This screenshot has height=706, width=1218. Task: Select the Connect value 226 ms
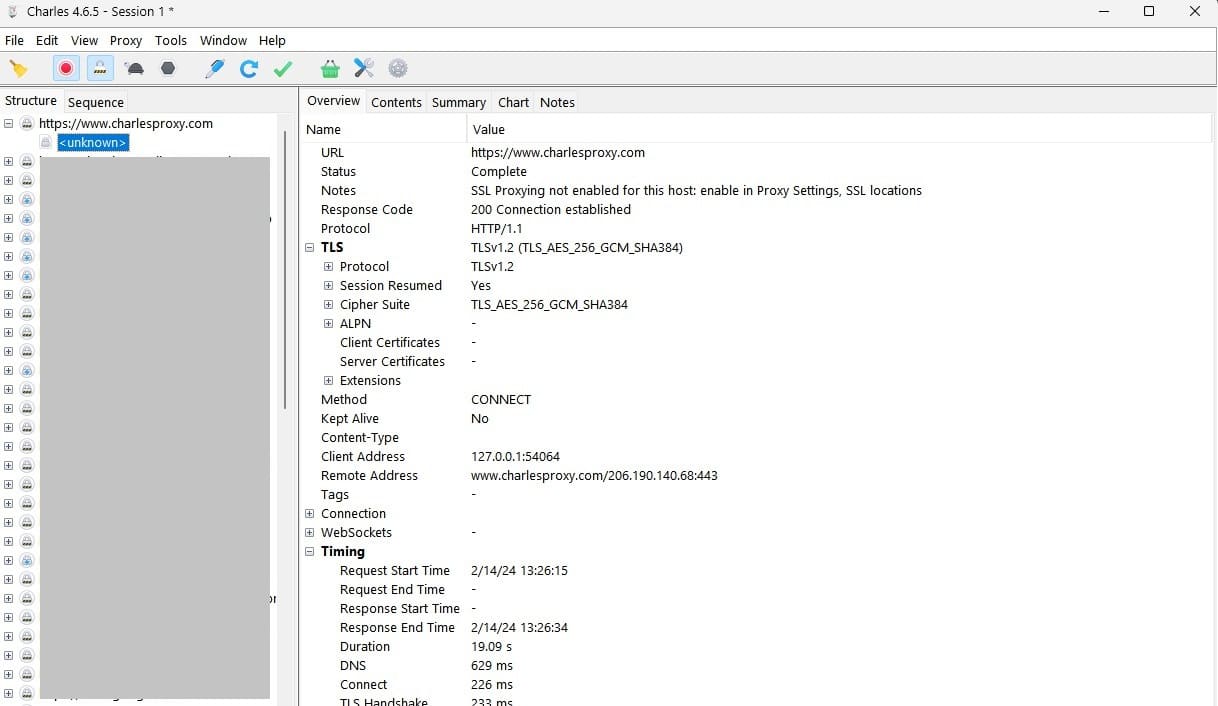pos(491,685)
